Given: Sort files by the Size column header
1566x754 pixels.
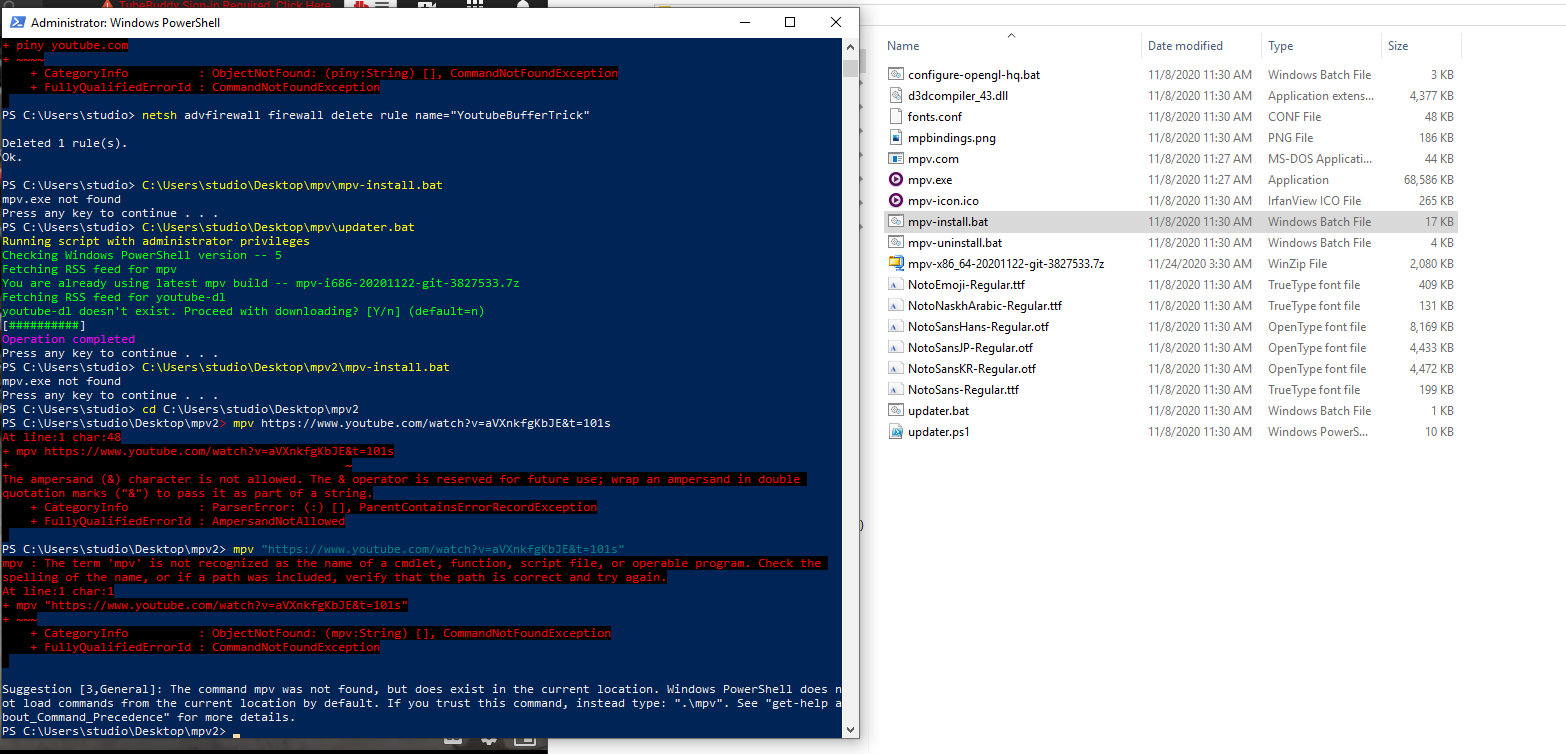Looking at the screenshot, I should click(1420, 46).
